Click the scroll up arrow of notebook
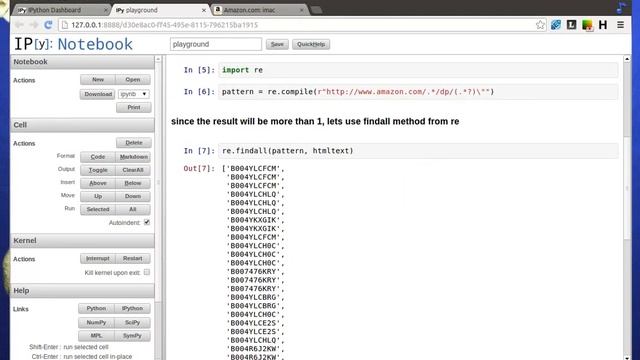640x360 pixels. tap(627, 59)
